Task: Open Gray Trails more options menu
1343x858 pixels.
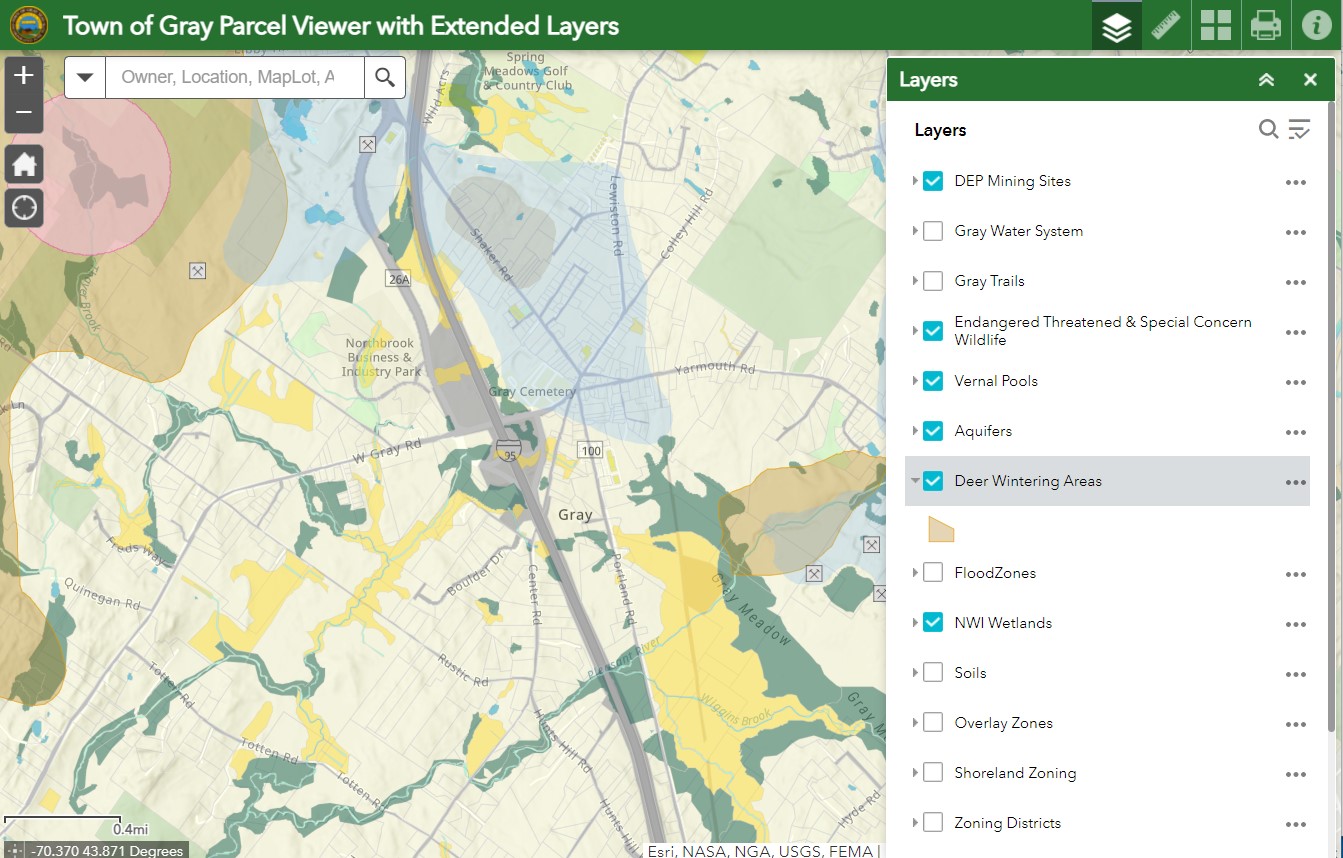Action: [1296, 282]
